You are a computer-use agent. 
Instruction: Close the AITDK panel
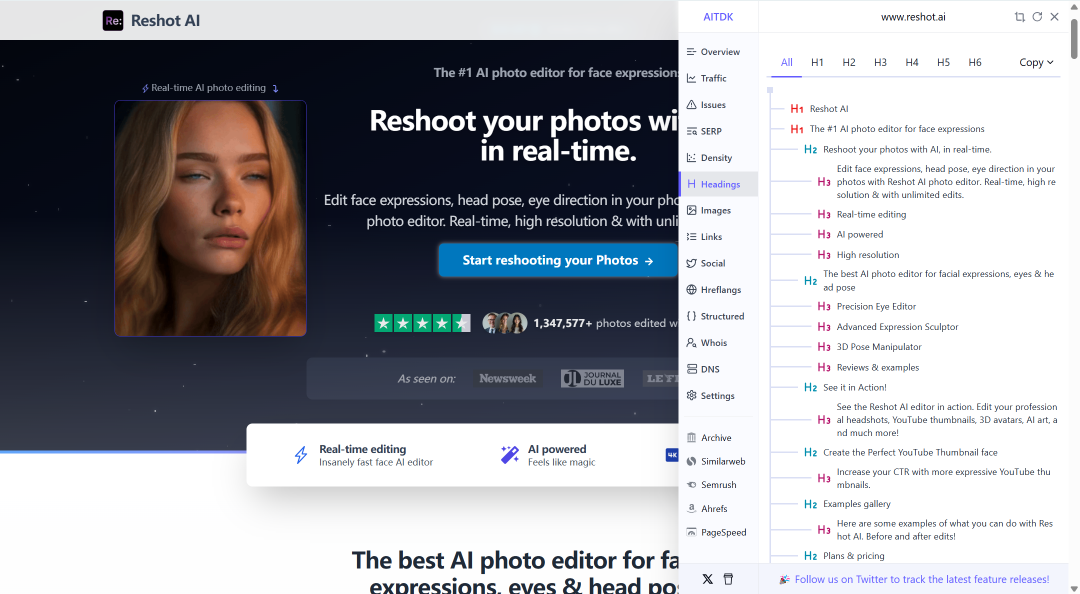pyautogui.click(x=1055, y=17)
